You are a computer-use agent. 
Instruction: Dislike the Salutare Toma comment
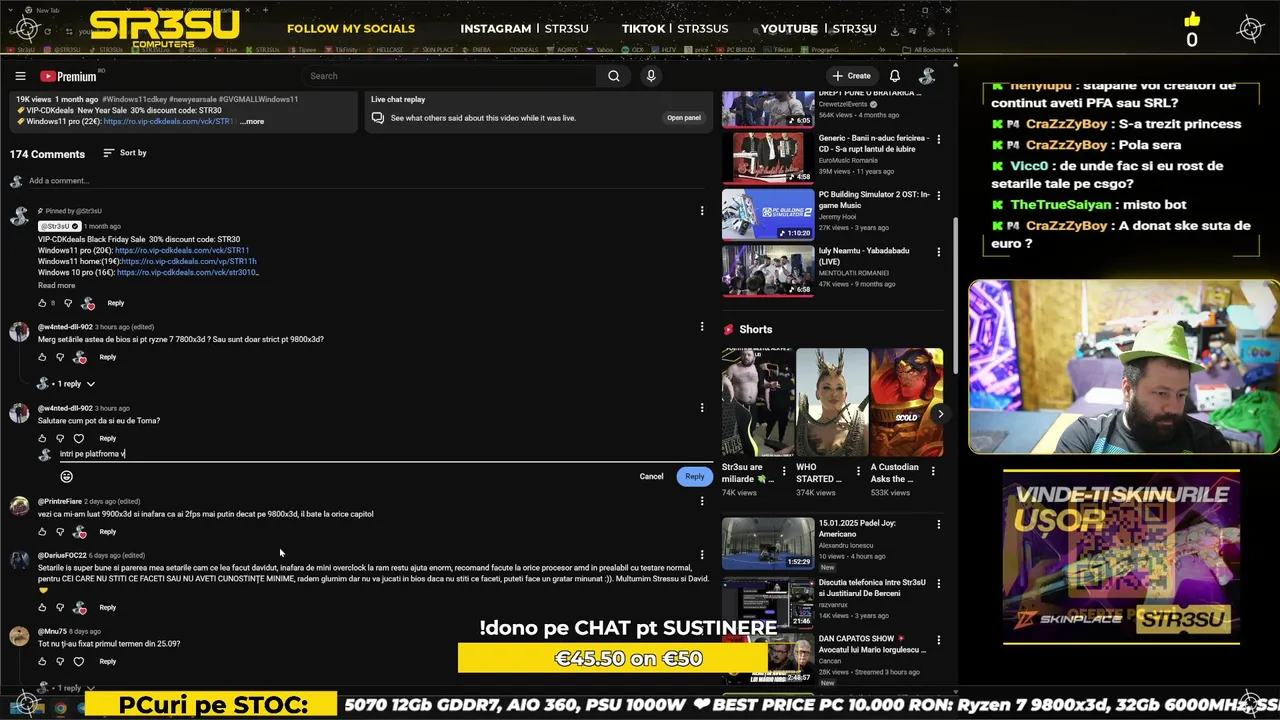(60, 438)
